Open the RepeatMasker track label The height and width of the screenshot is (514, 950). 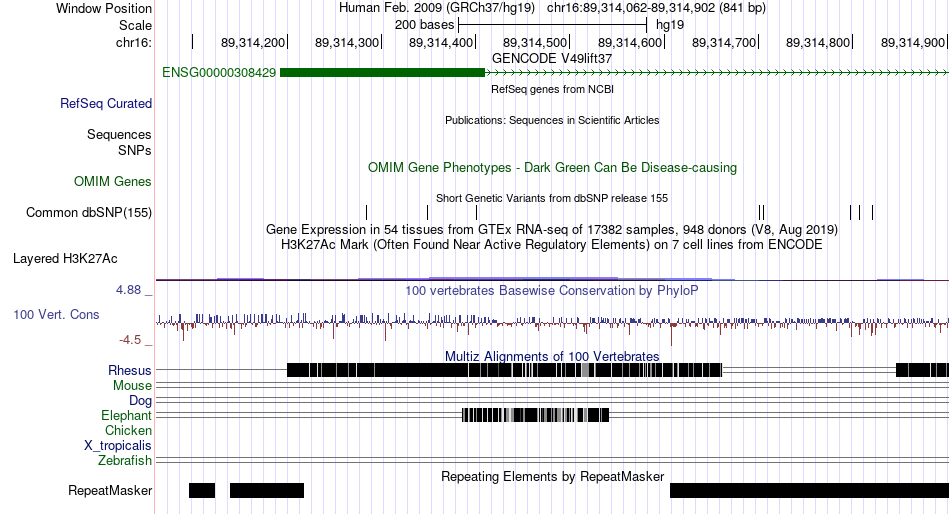point(110,490)
